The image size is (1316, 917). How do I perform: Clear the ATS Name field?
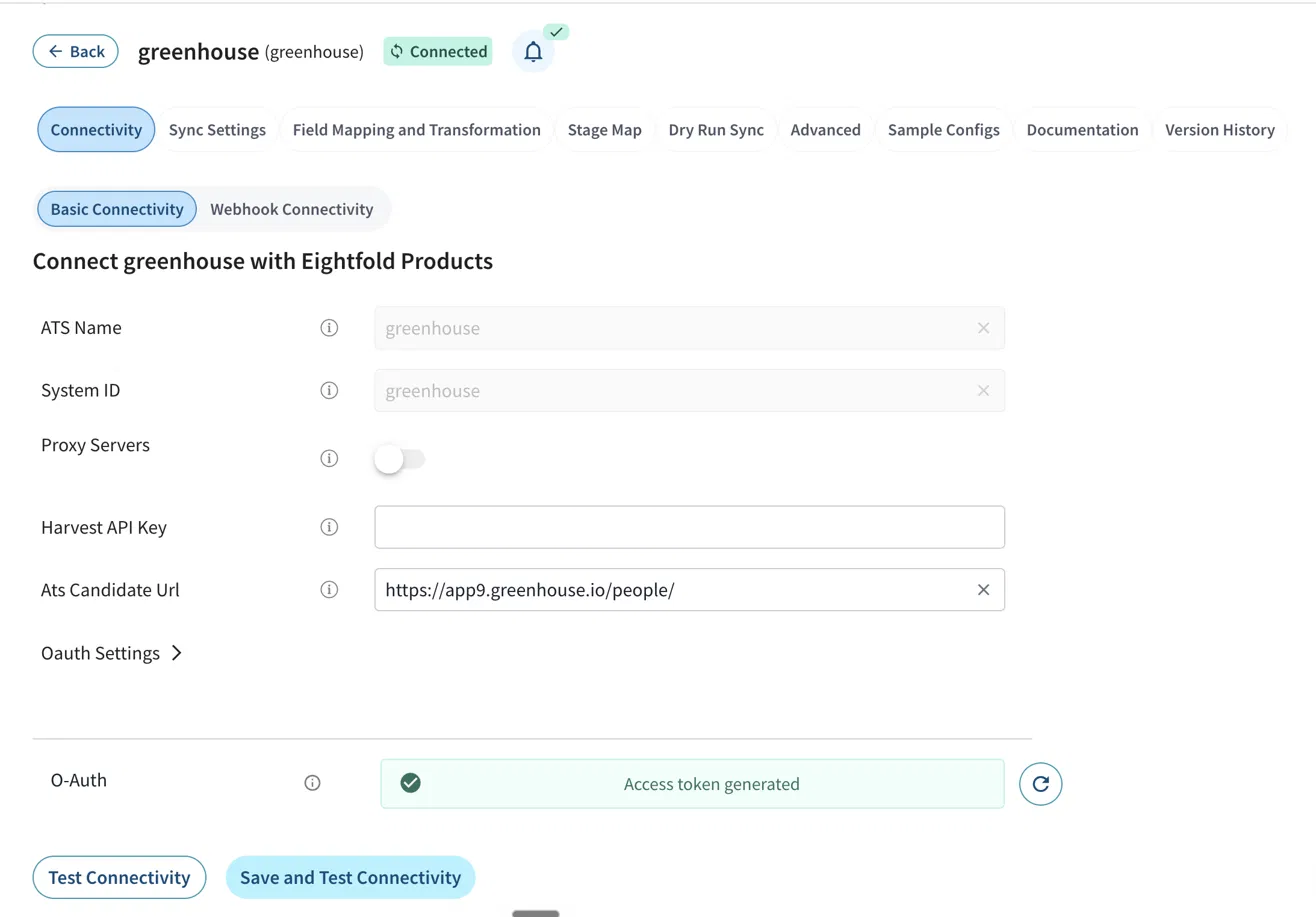point(983,328)
